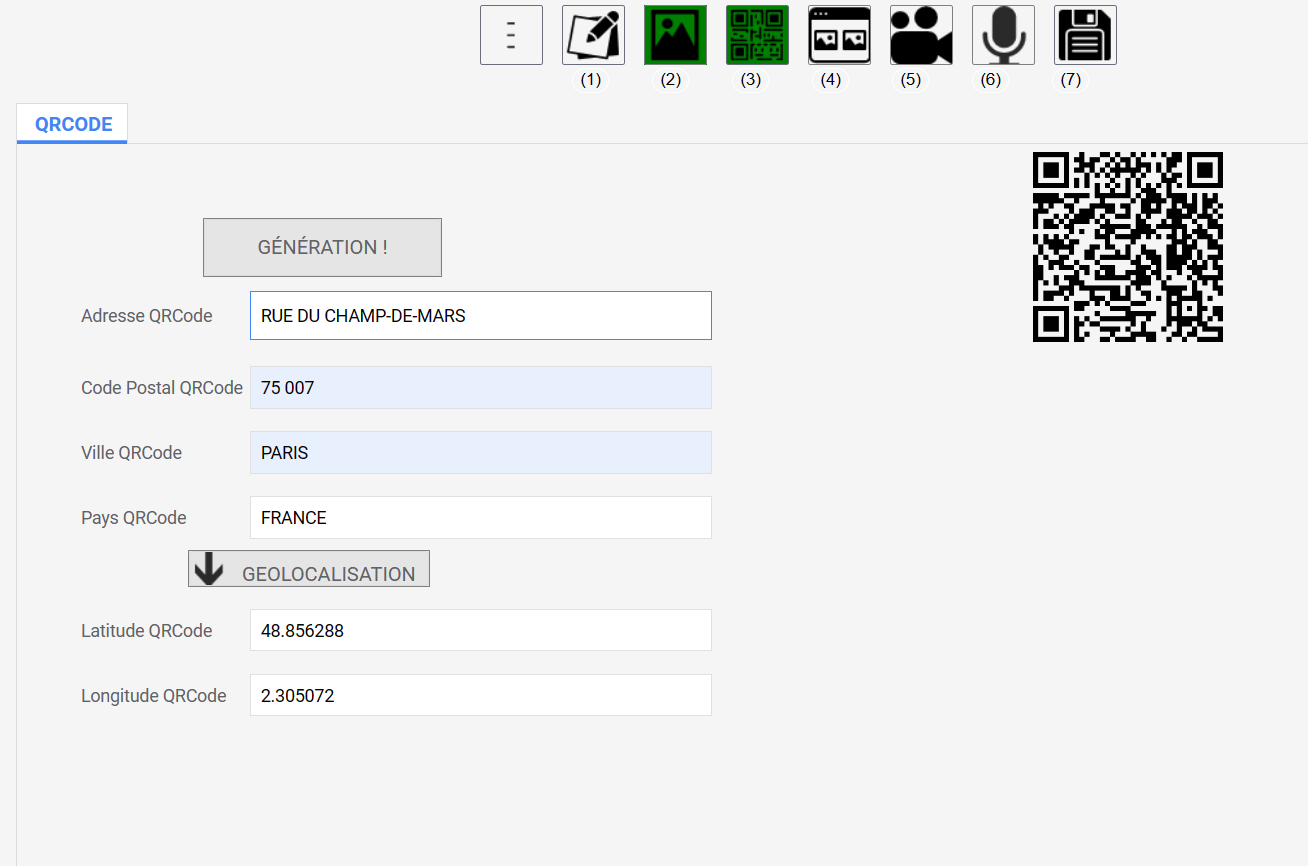Viewport: 1308px width, 866px height.
Task: Click the (7) label under save icon
Action: tap(1070, 80)
